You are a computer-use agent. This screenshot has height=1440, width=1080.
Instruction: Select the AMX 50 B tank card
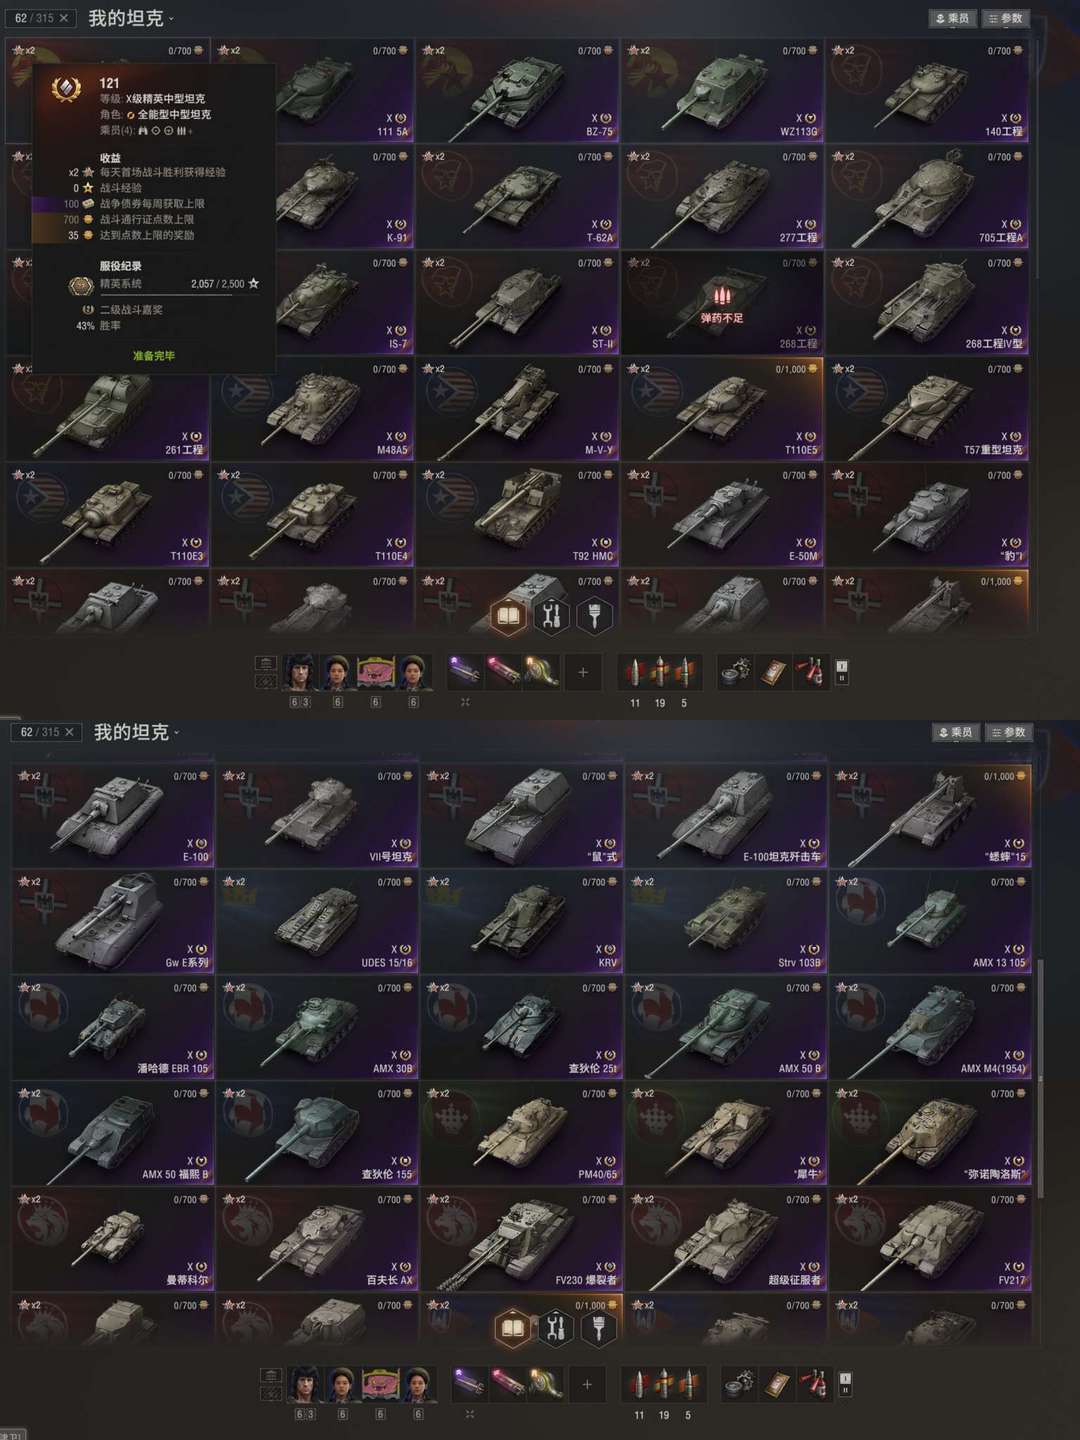727,1027
